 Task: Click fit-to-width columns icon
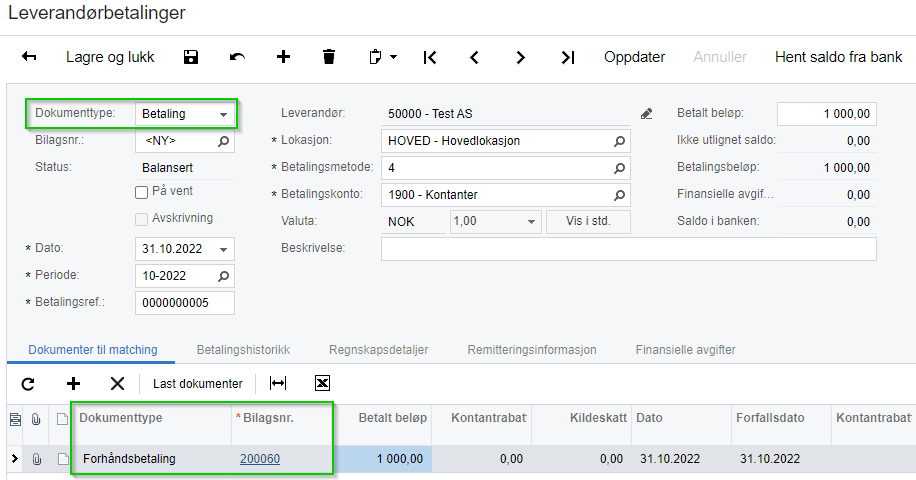click(x=278, y=383)
